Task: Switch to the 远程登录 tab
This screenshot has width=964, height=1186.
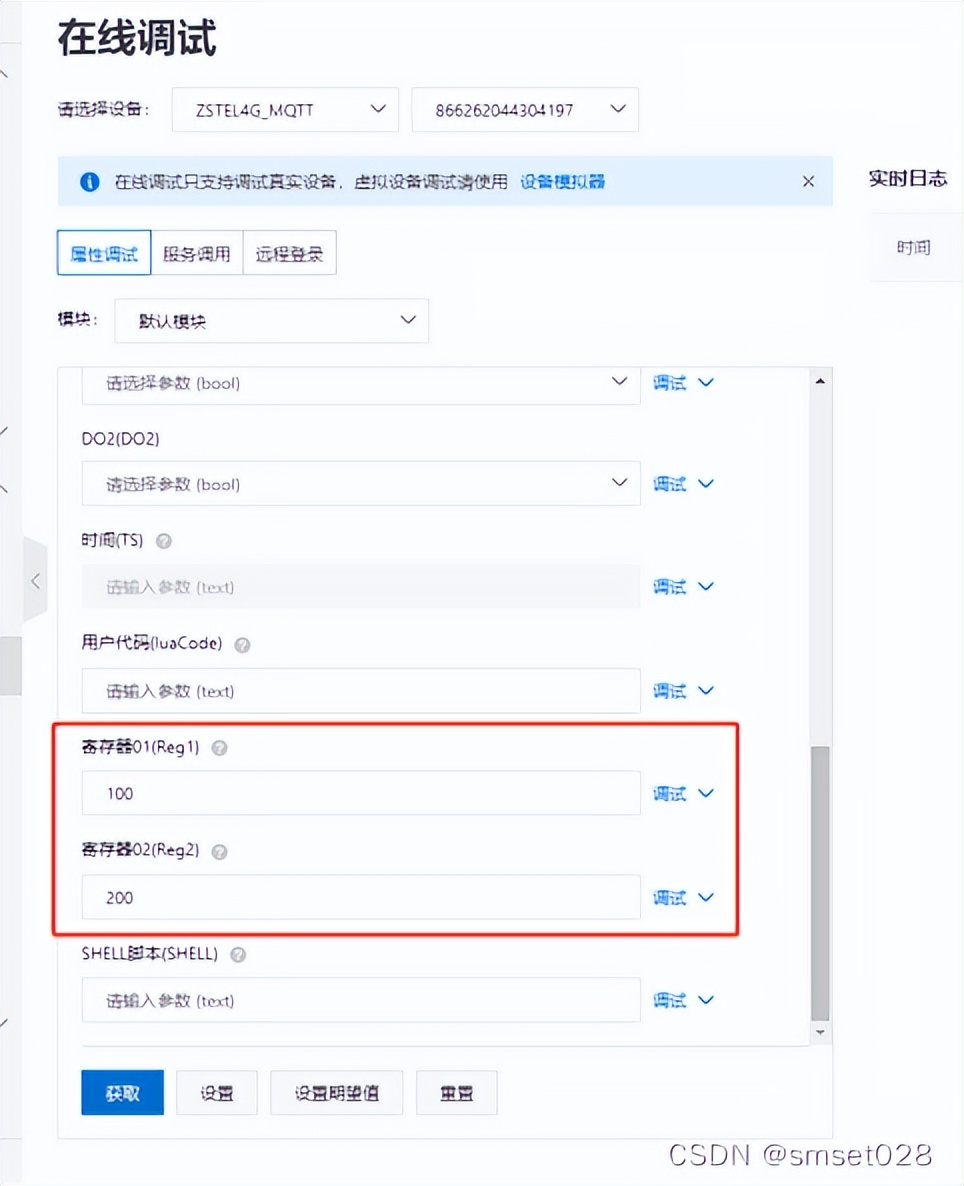Action: 289,253
